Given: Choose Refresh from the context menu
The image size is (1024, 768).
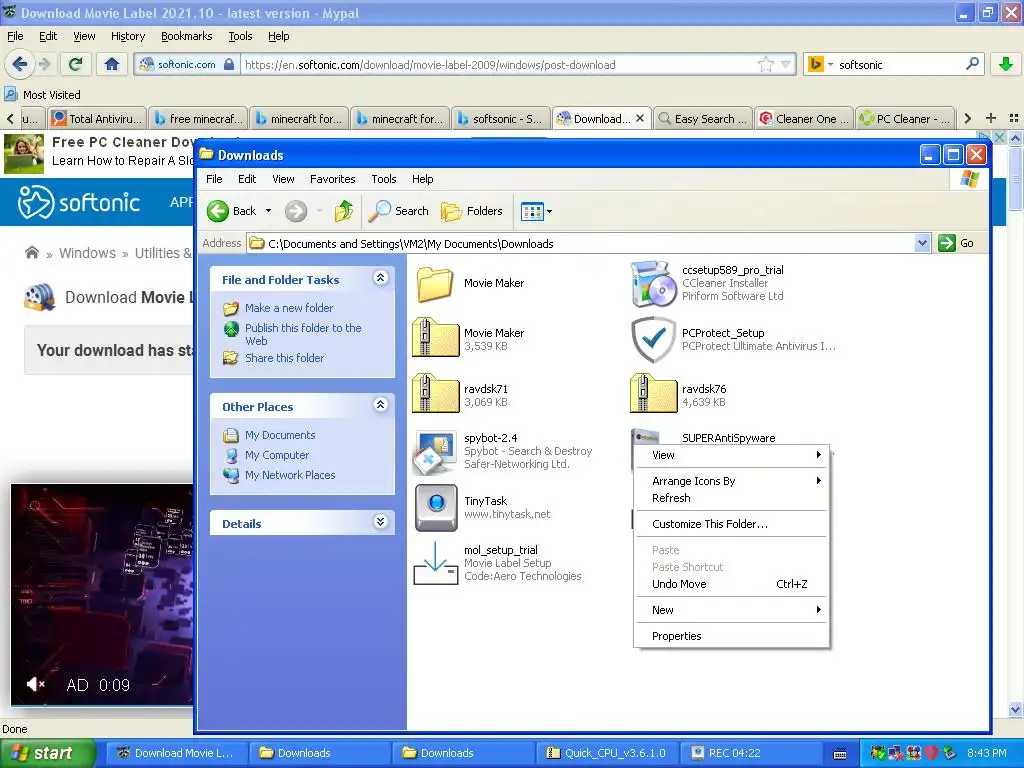Looking at the screenshot, I should pyautogui.click(x=731, y=498).
